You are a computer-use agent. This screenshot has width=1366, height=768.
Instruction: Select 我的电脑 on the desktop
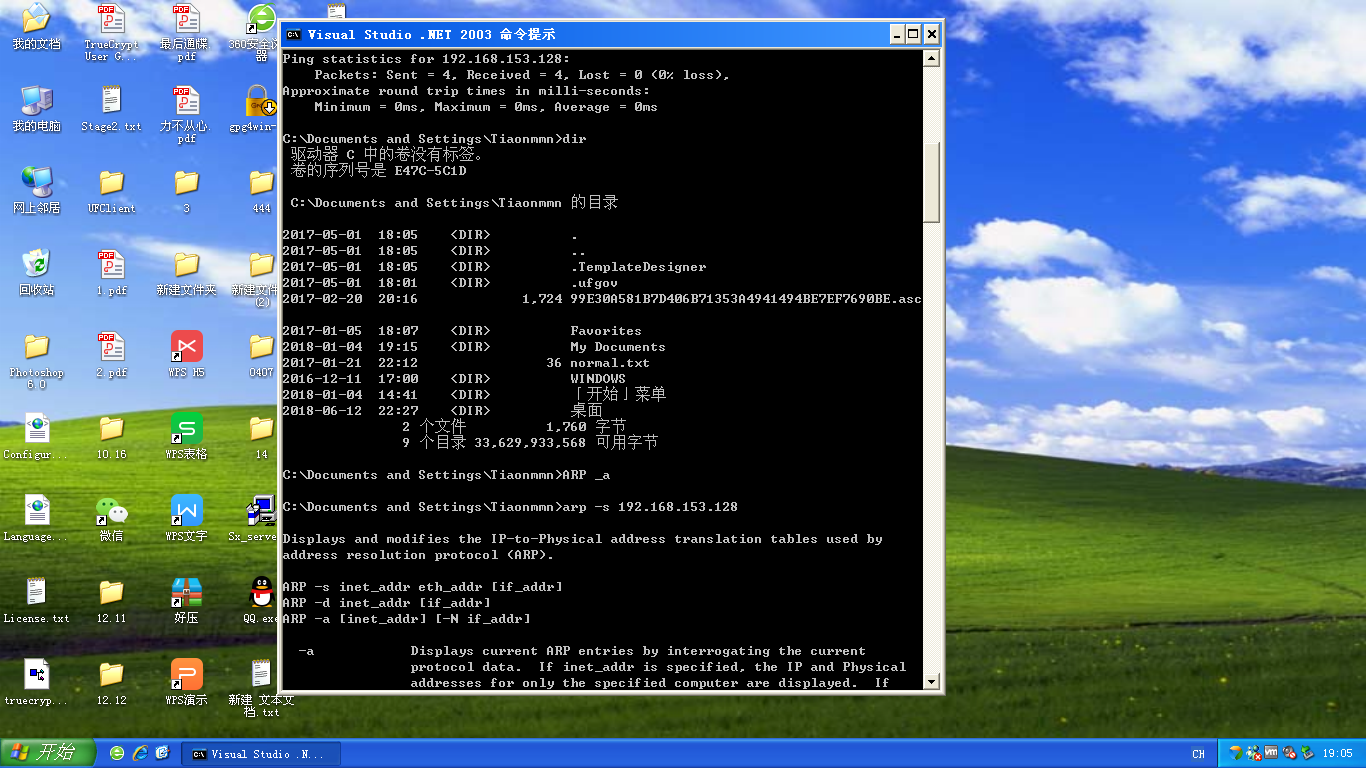click(x=37, y=101)
